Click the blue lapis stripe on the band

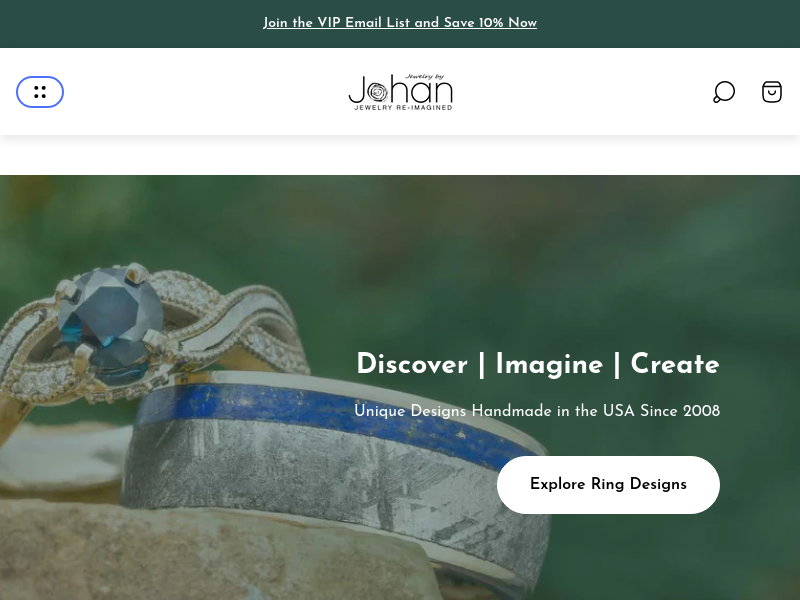click(x=327, y=413)
